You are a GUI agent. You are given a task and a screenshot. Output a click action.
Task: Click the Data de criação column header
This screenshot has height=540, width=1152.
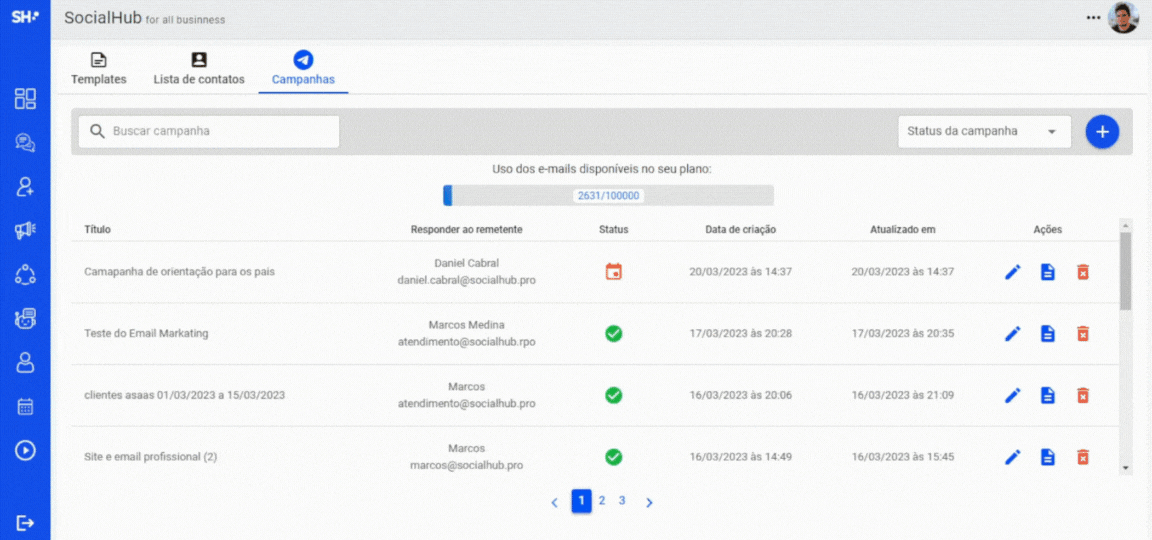[x=741, y=230]
